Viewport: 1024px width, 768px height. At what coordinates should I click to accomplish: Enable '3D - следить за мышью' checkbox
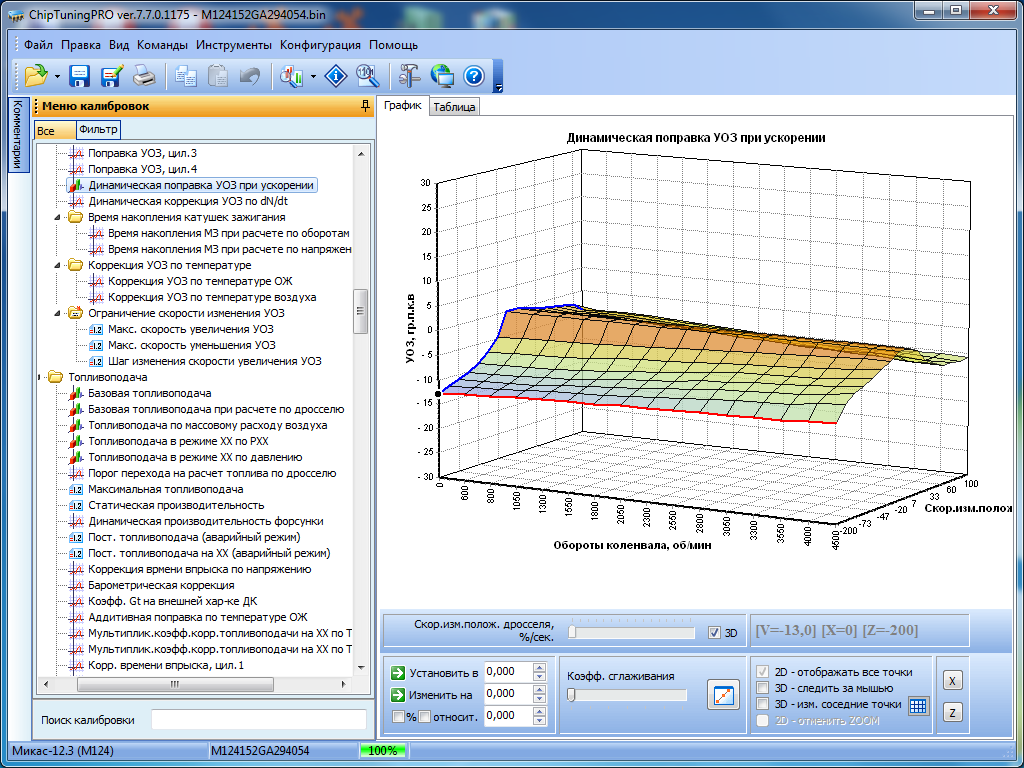(764, 688)
